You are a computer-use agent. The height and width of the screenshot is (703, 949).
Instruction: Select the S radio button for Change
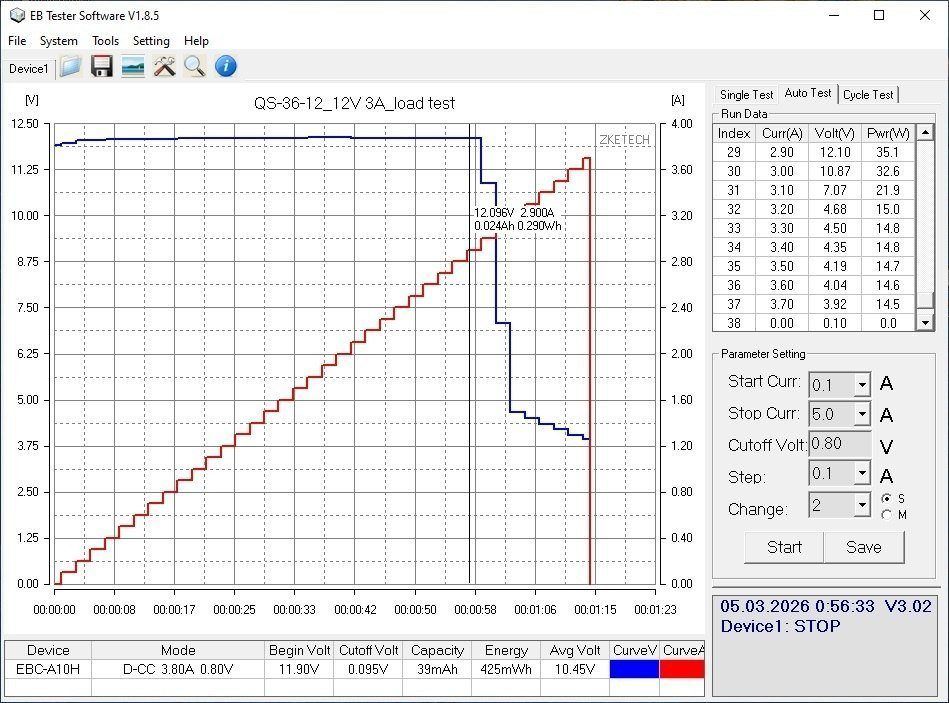click(x=886, y=498)
